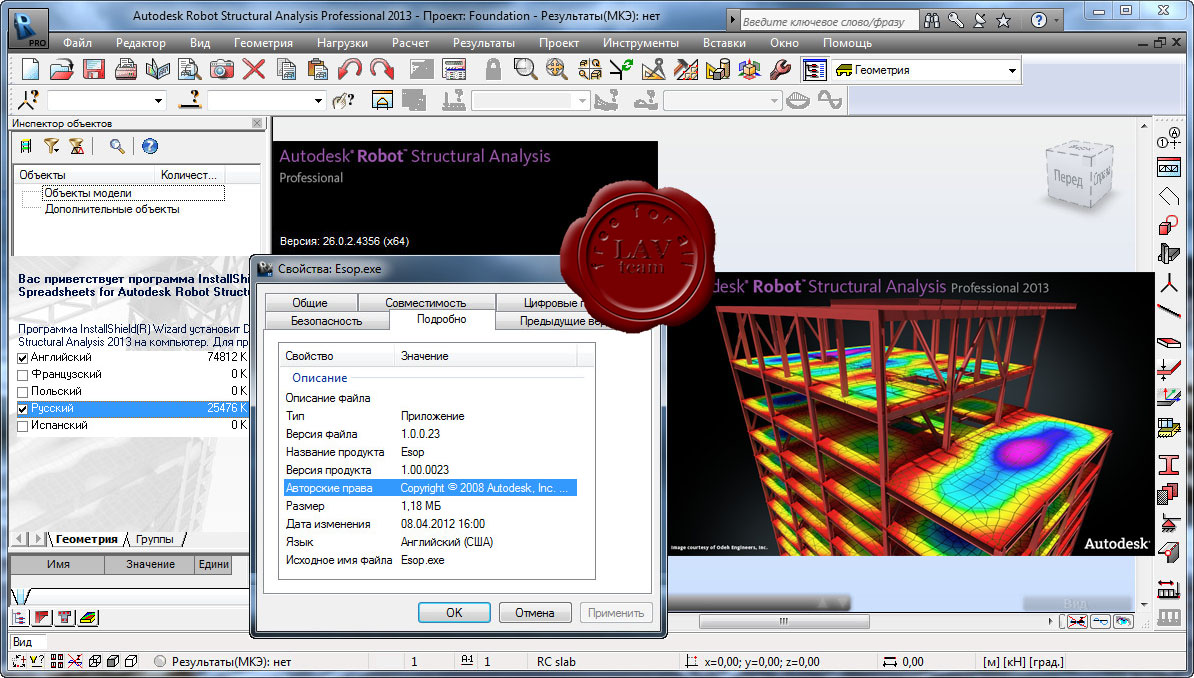Click the binoculars search icon in title bar

931,21
